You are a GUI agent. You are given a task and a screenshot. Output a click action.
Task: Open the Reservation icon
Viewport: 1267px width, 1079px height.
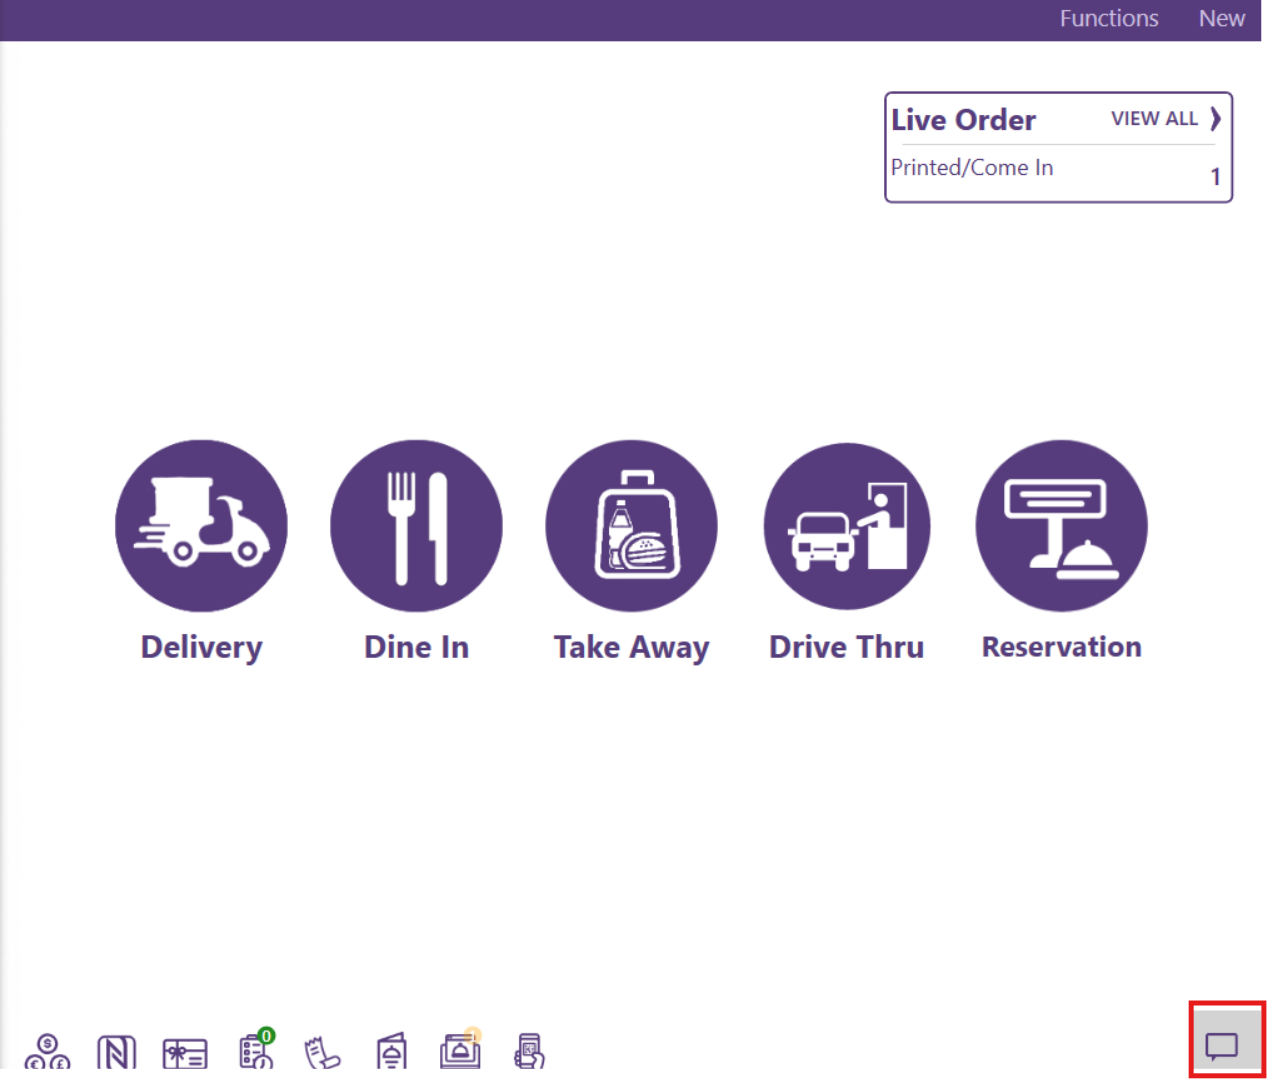[1061, 526]
